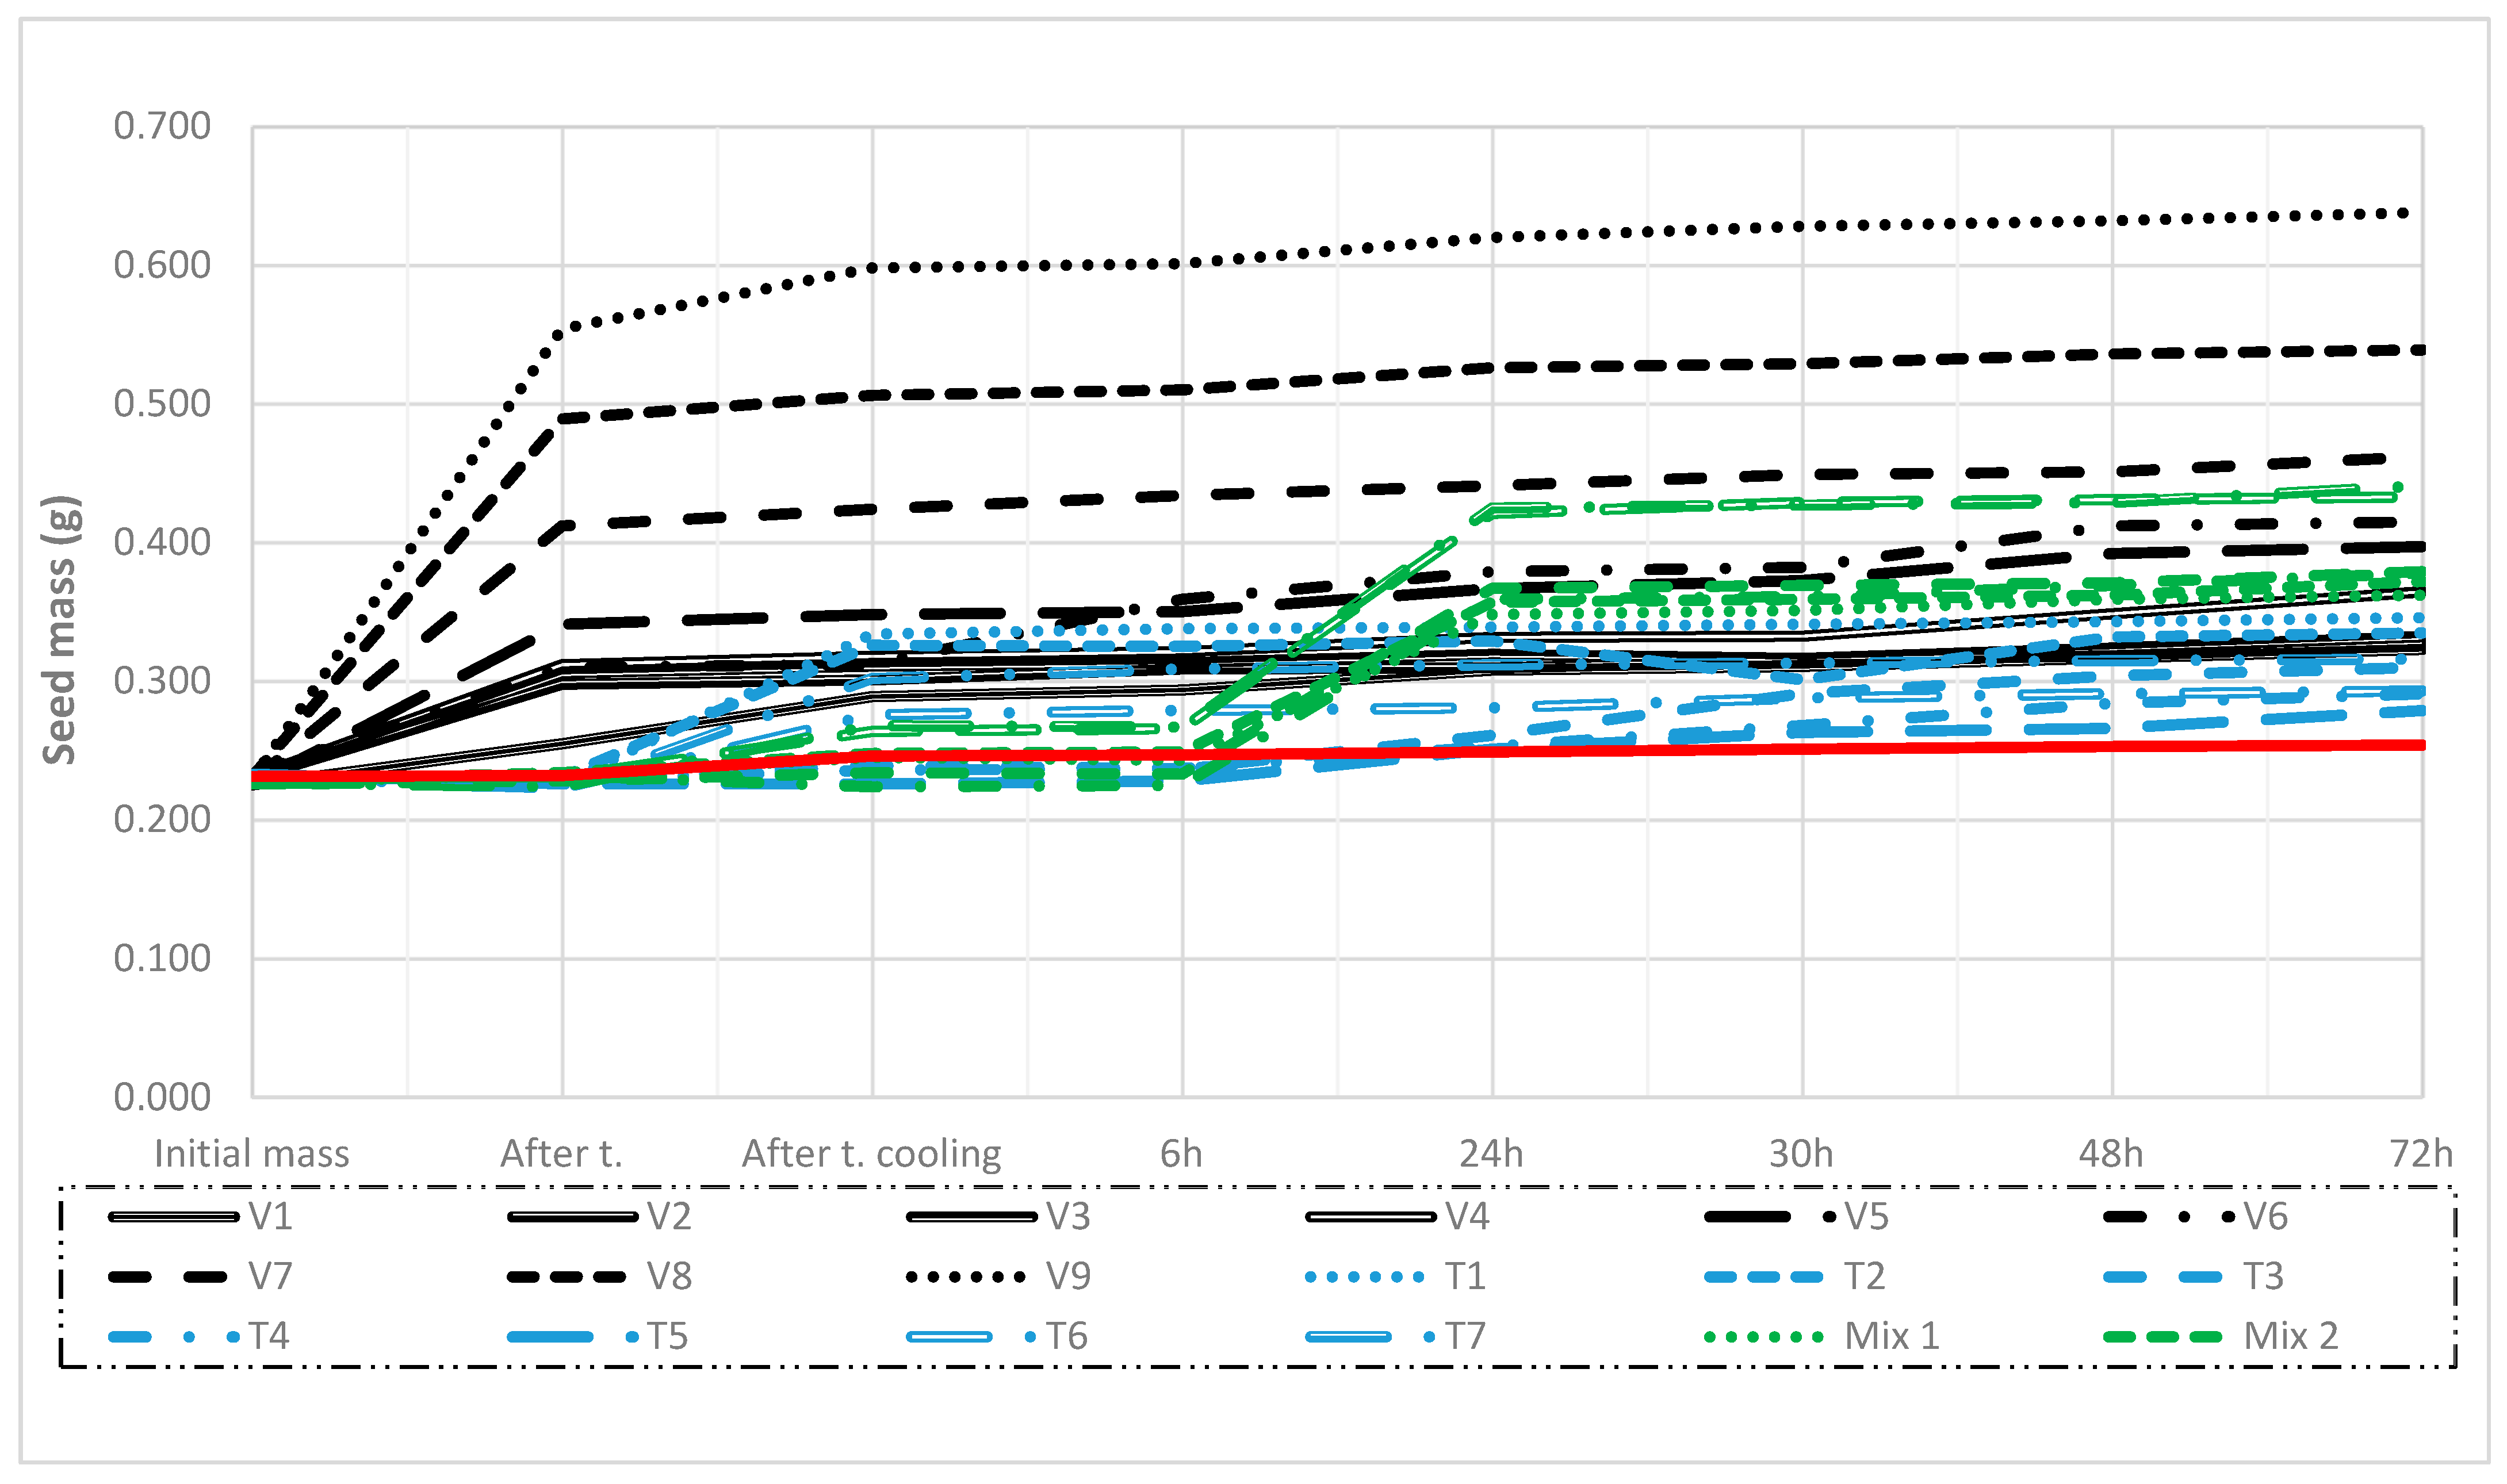Click the V8 dashed line legend swatch
2507x1484 pixels.
567,1277
